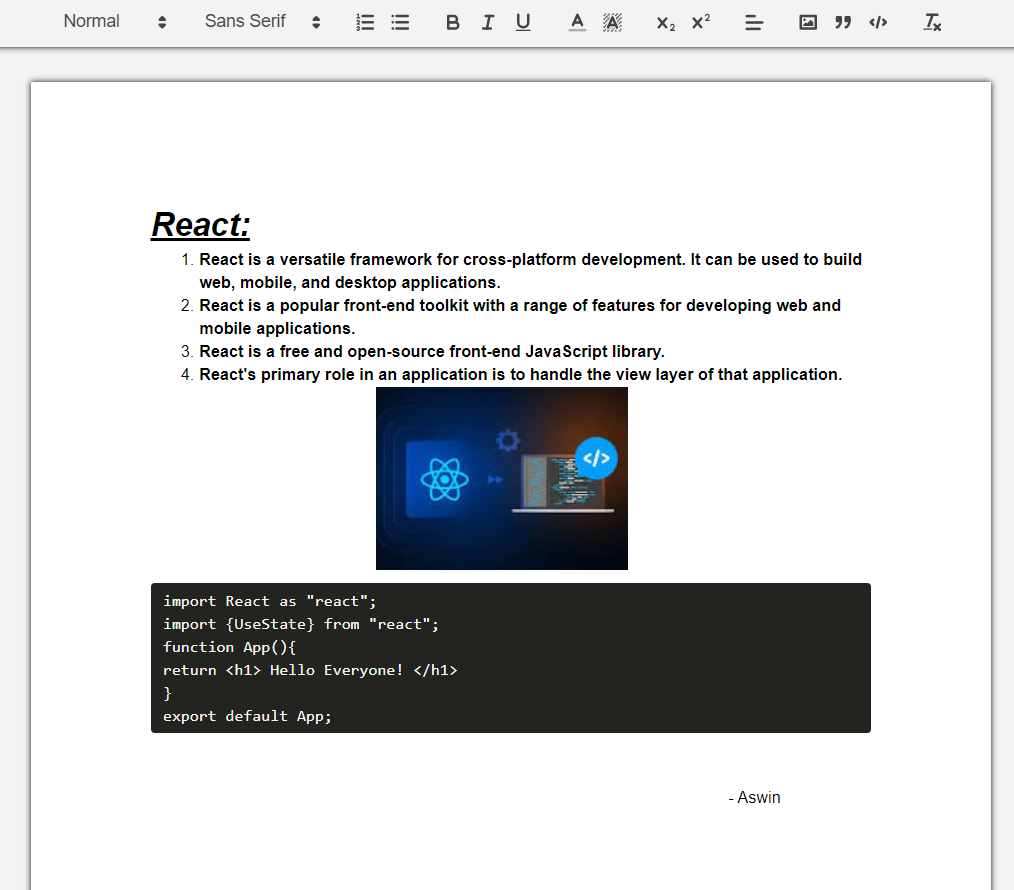Open the Normal heading size dropdown
The height and width of the screenshot is (890, 1014).
point(114,22)
